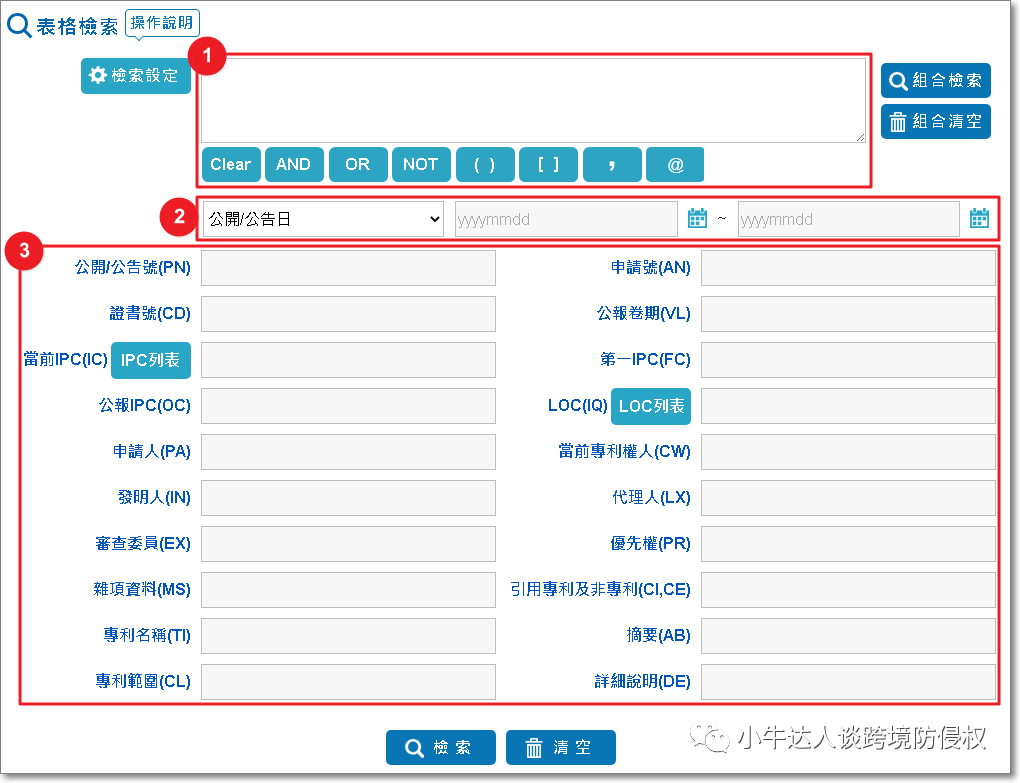Image resolution: width=1020 pixels, height=783 pixels.
Task: Open the IPC列表 list
Action: coord(151,360)
